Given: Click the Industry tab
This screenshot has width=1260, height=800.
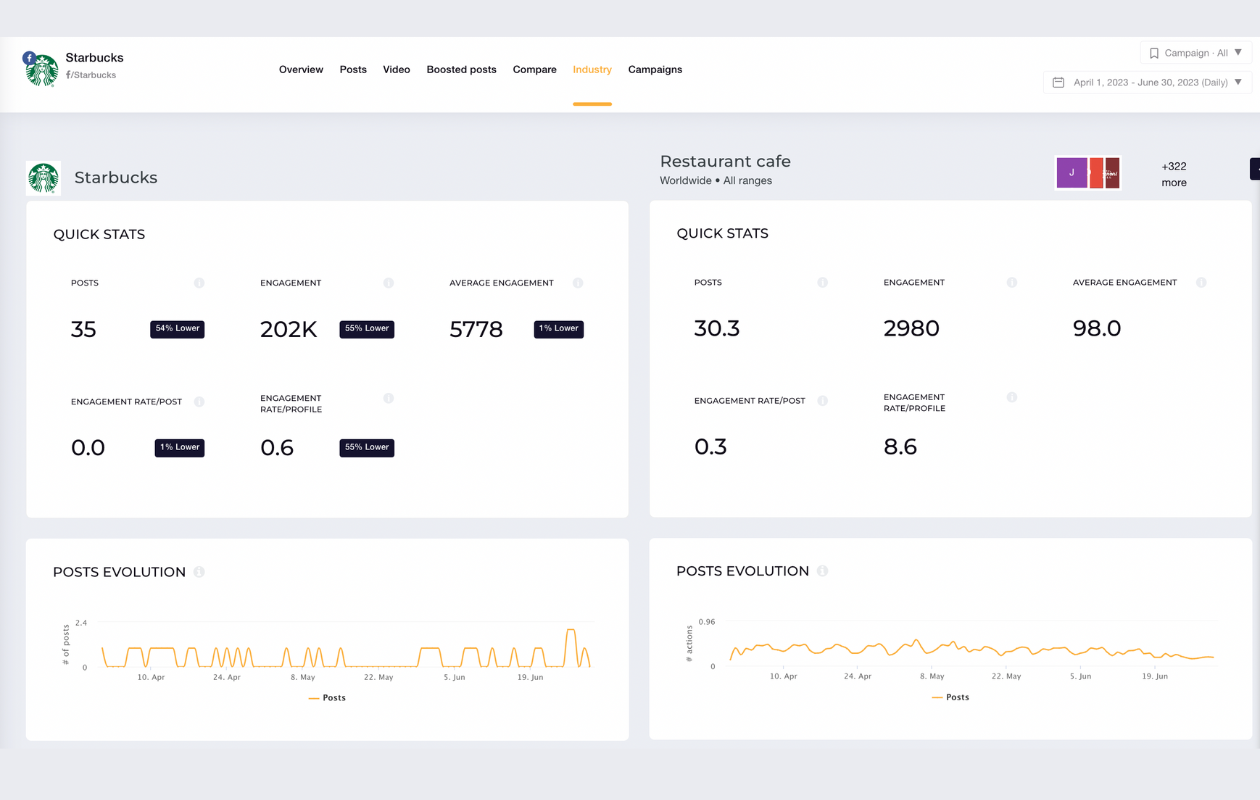Looking at the screenshot, I should (592, 70).
